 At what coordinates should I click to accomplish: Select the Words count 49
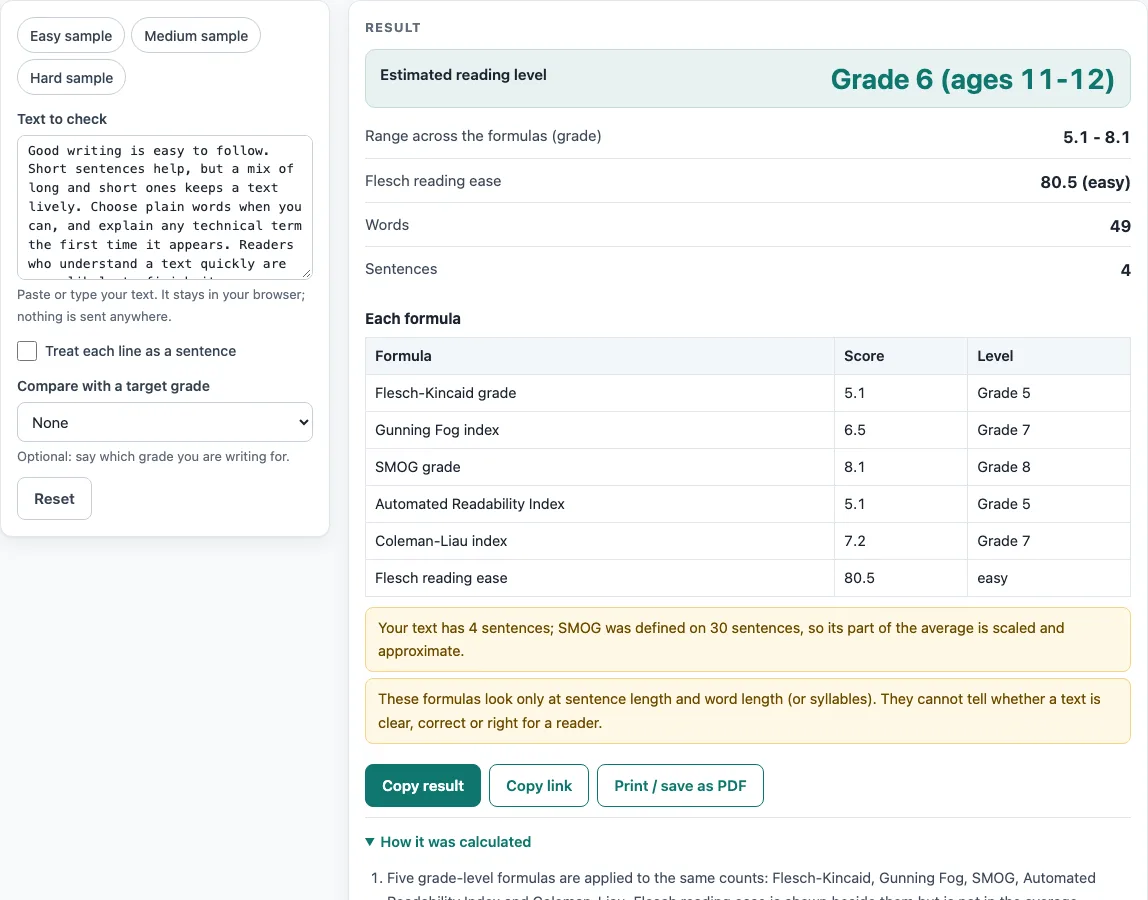(x=1120, y=226)
